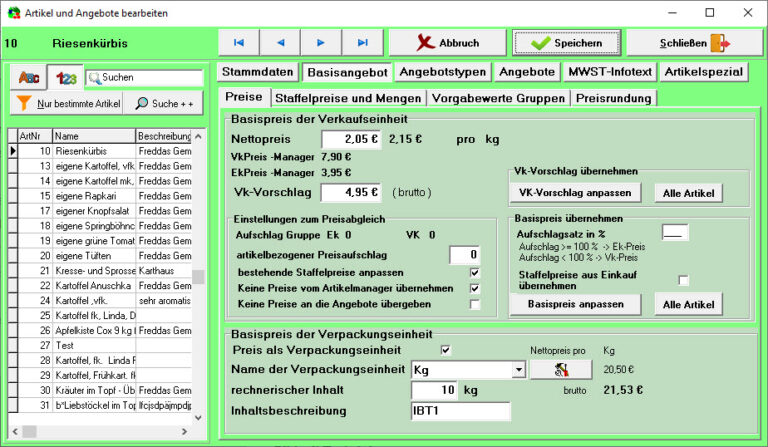The image size is (768, 447).
Task: Edit artikelbezogener Preisaufschlag field
Action: coord(464,255)
